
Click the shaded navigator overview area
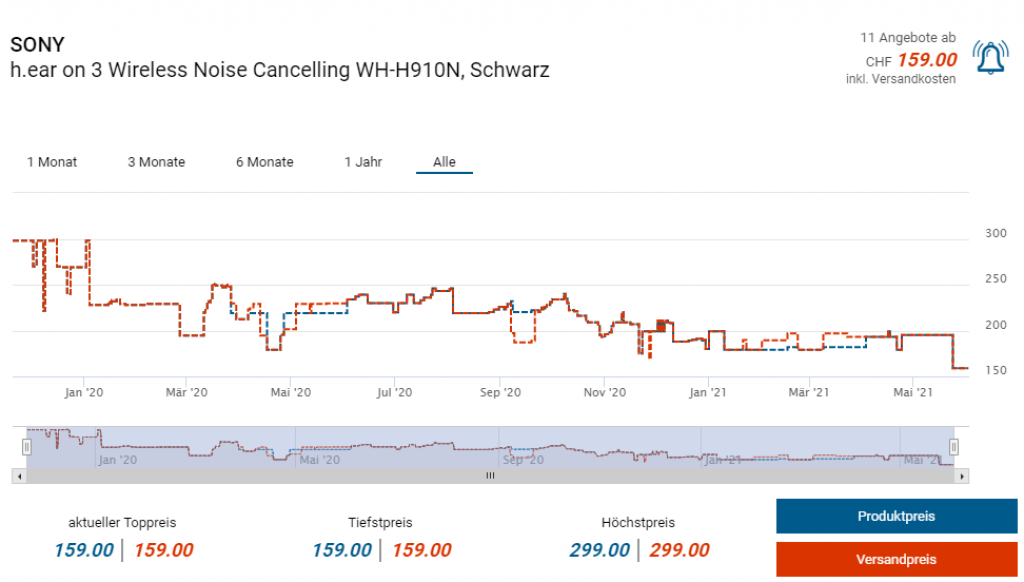click(490, 447)
